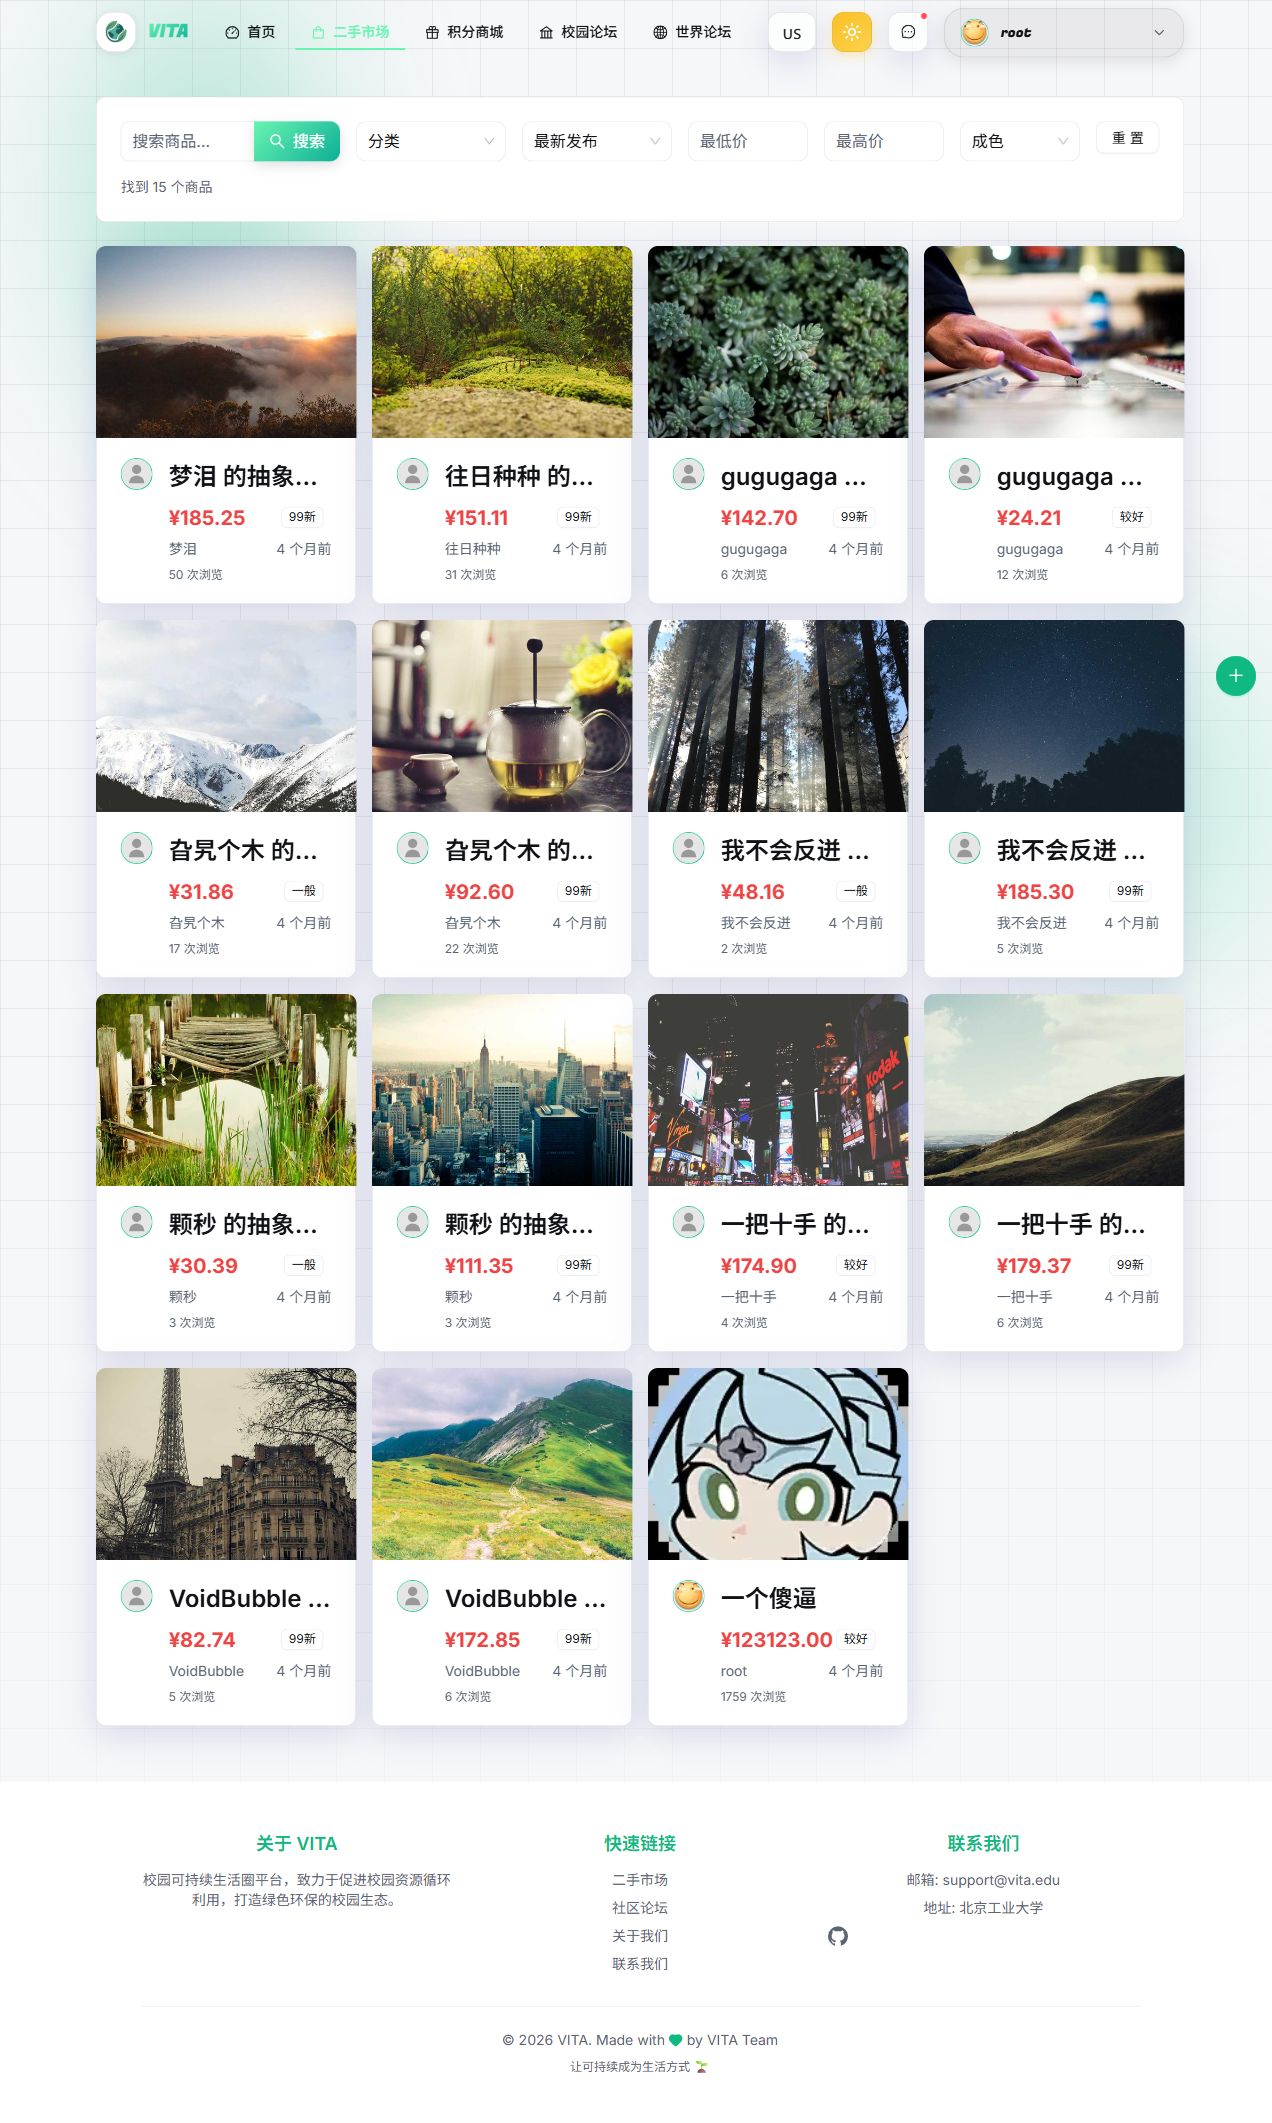This screenshot has height=2123, width=1272.
Task: Open the chat messages icon
Action: [x=908, y=32]
